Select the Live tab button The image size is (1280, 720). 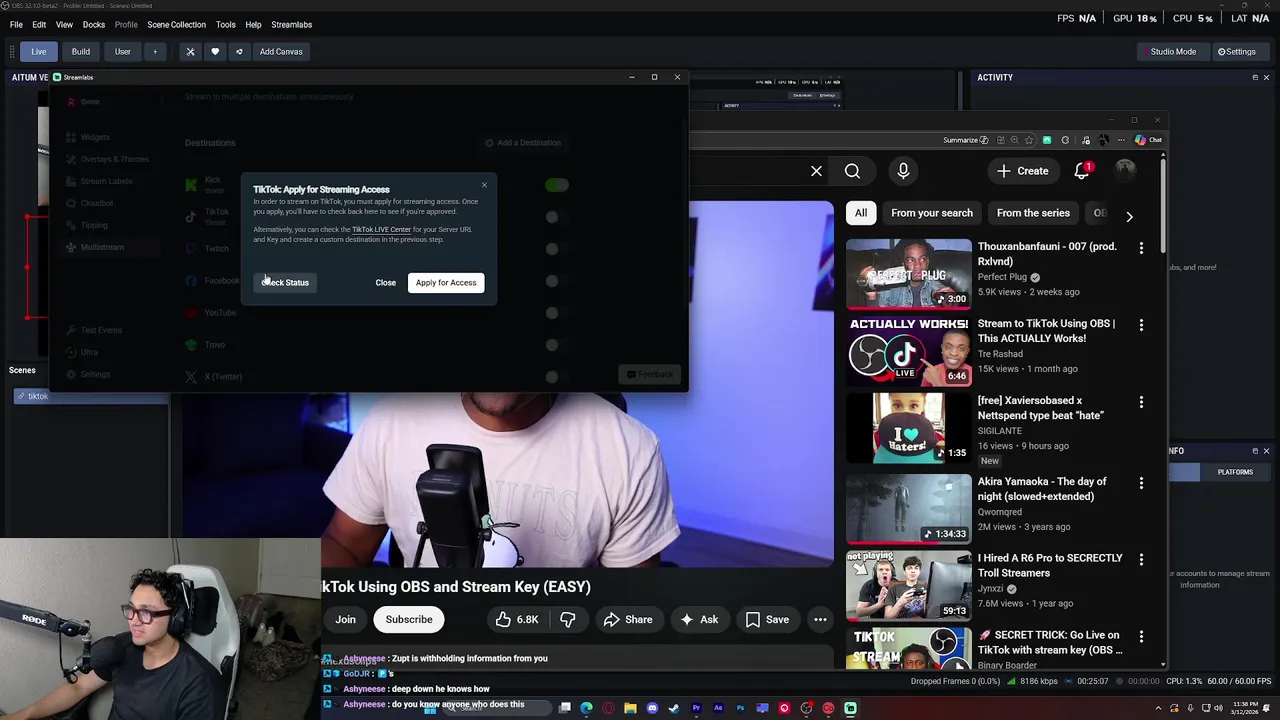[38, 52]
